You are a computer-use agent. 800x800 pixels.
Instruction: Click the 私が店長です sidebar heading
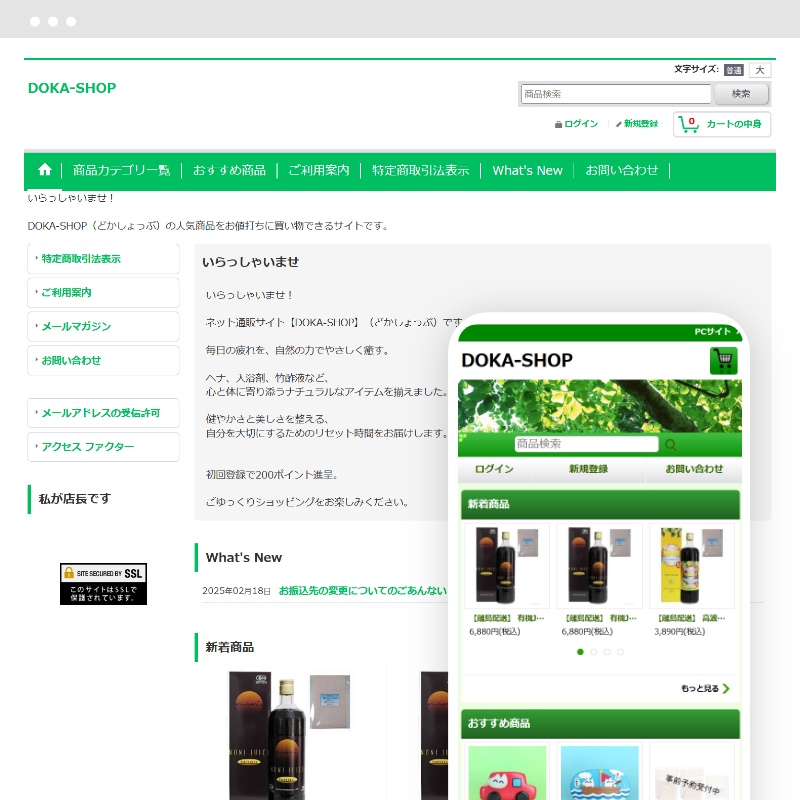[x=75, y=498]
